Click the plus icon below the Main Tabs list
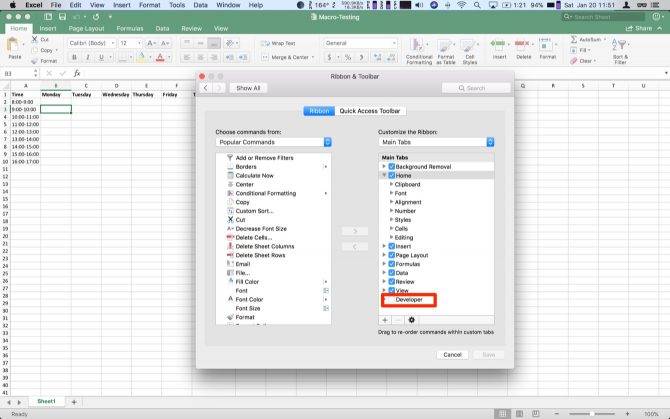Image resolution: width=670 pixels, height=419 pixels. tap(385, 320)
